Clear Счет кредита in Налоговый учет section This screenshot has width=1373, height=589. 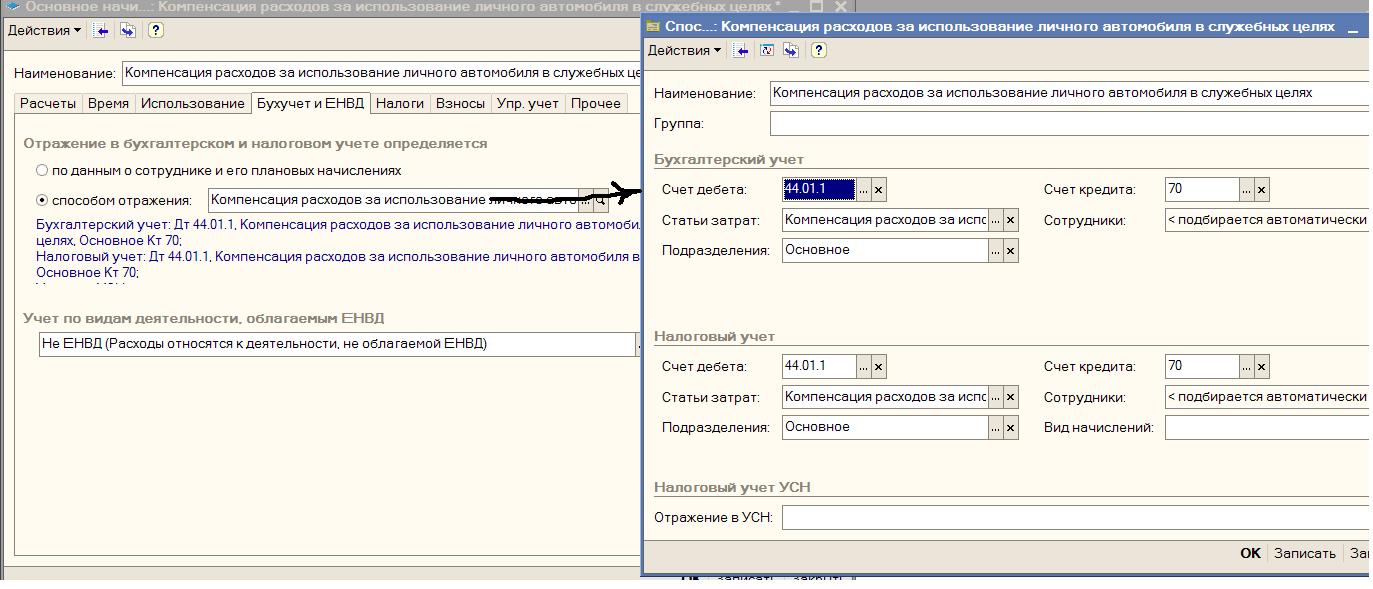coord(1261,367)
